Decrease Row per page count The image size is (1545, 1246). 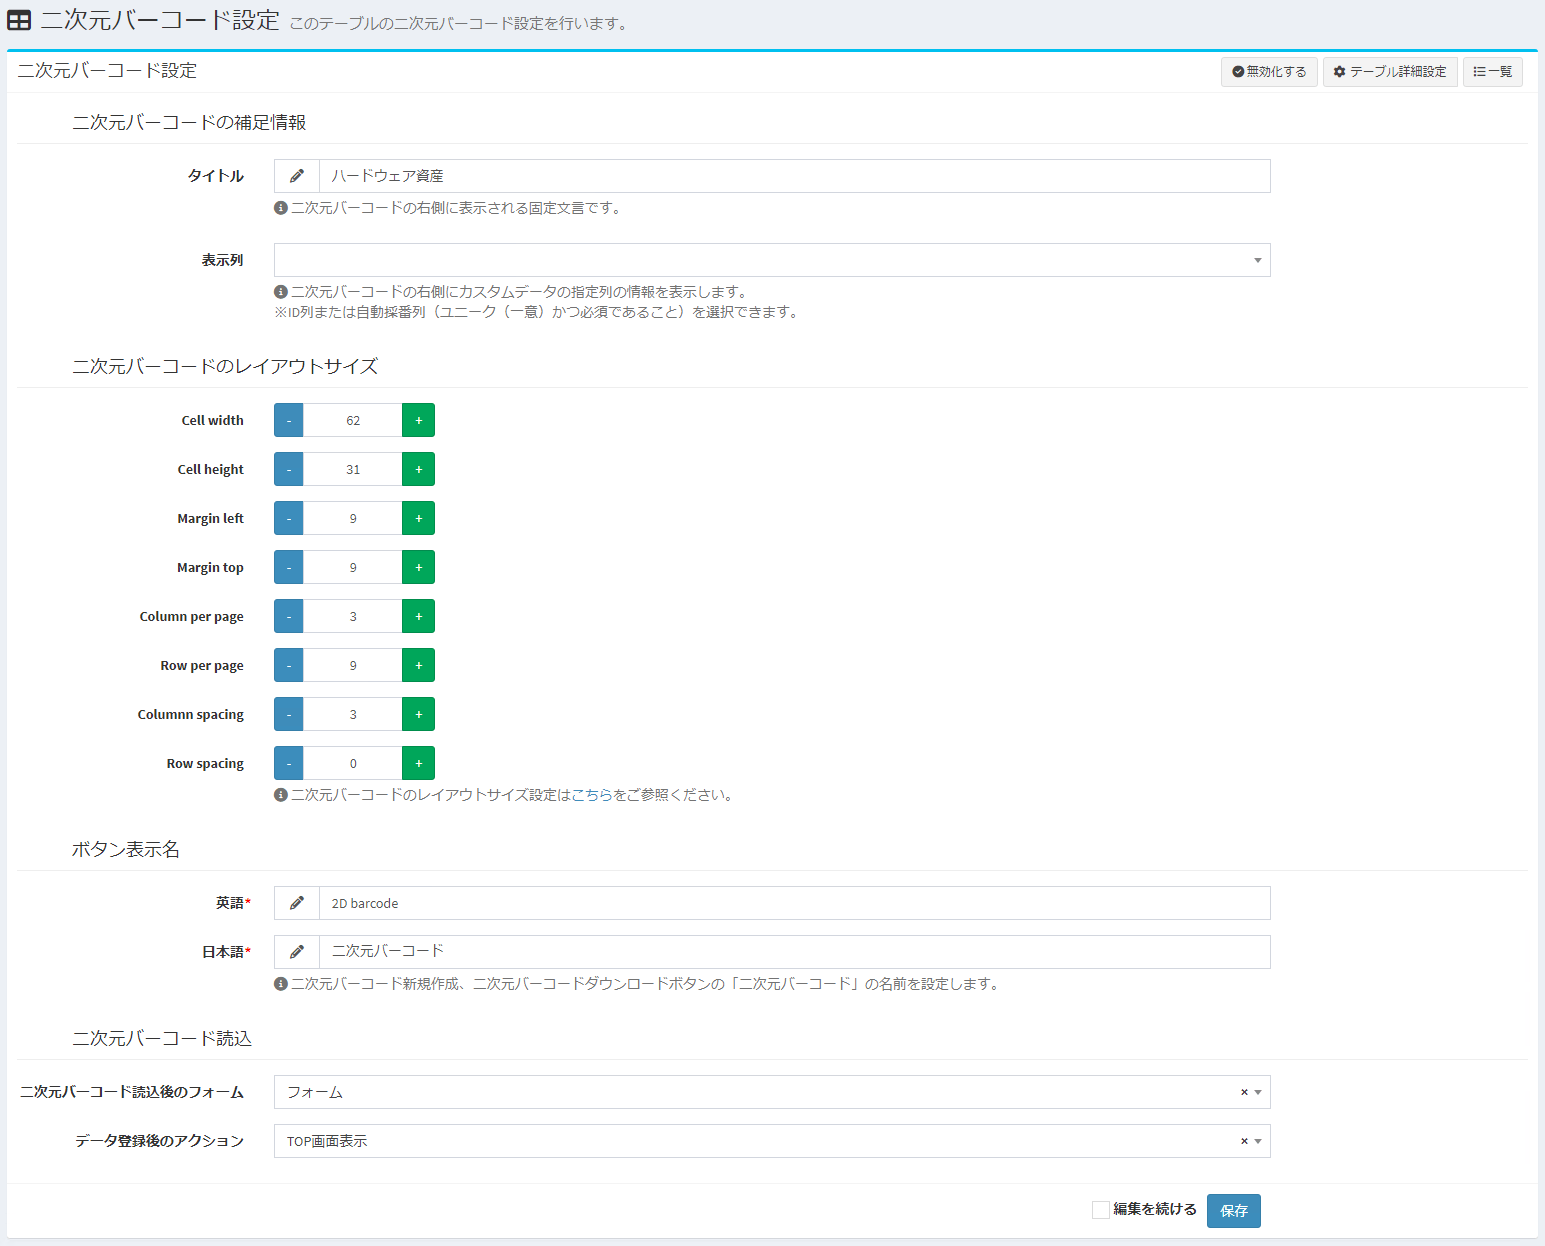click(289, 666)
